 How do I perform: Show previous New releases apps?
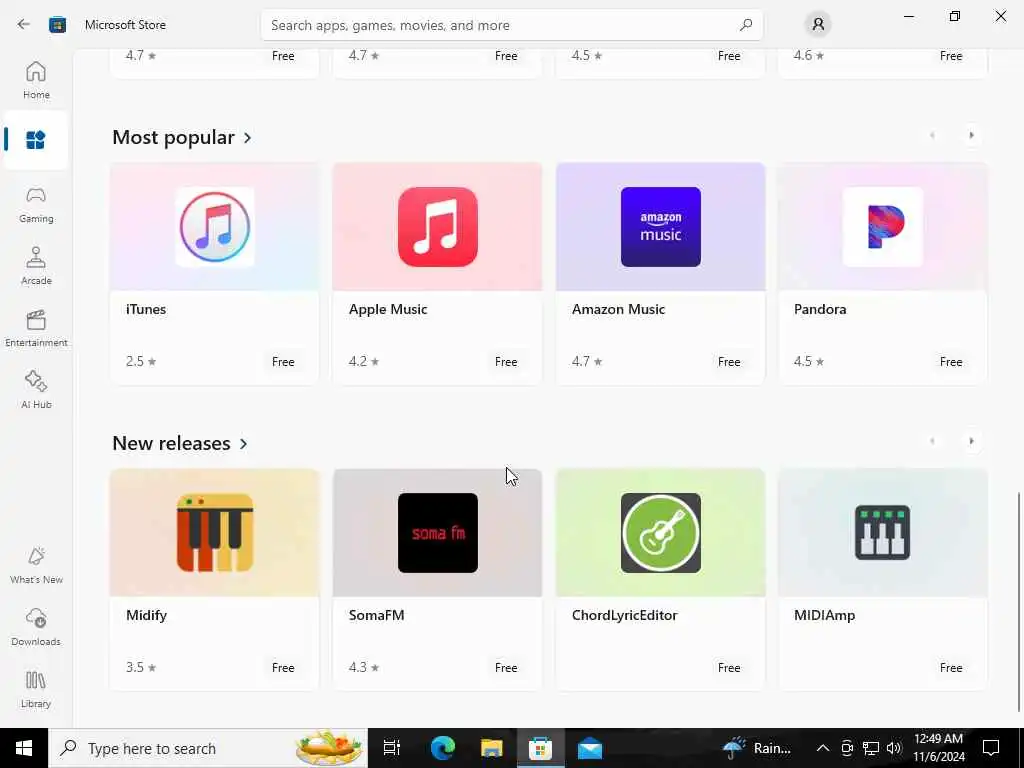[932, 441]
